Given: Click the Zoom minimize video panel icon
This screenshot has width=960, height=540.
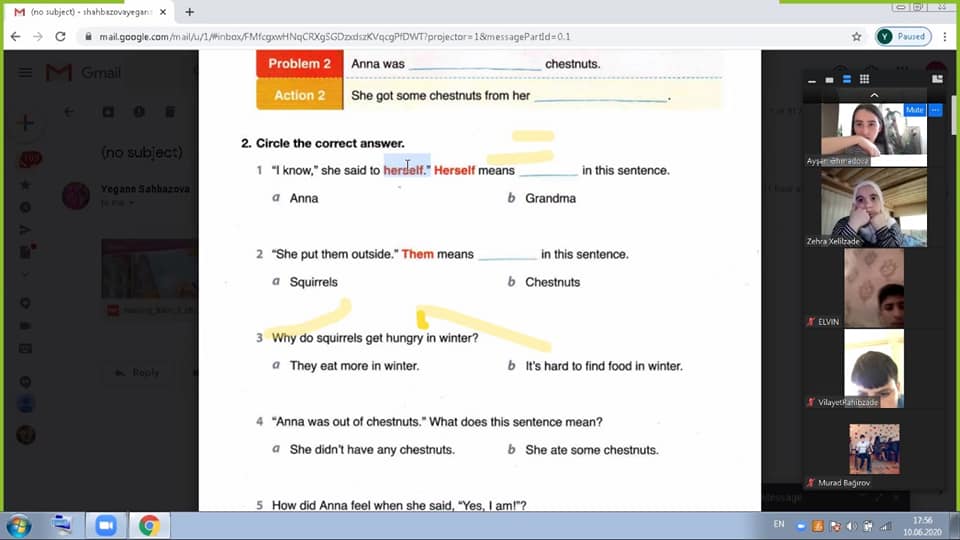Looking at the screenshot, I should (812, 80).
